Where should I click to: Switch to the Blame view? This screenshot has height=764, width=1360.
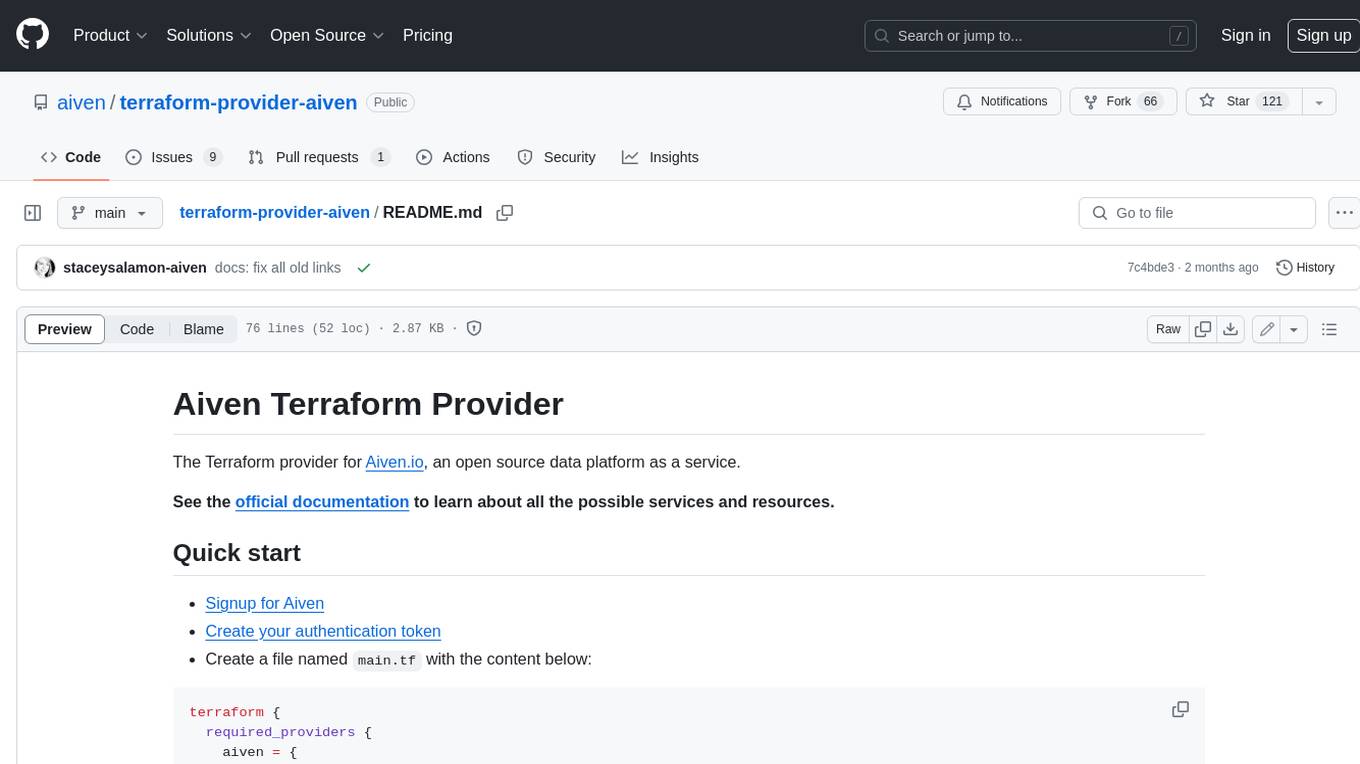click(204, 329)
